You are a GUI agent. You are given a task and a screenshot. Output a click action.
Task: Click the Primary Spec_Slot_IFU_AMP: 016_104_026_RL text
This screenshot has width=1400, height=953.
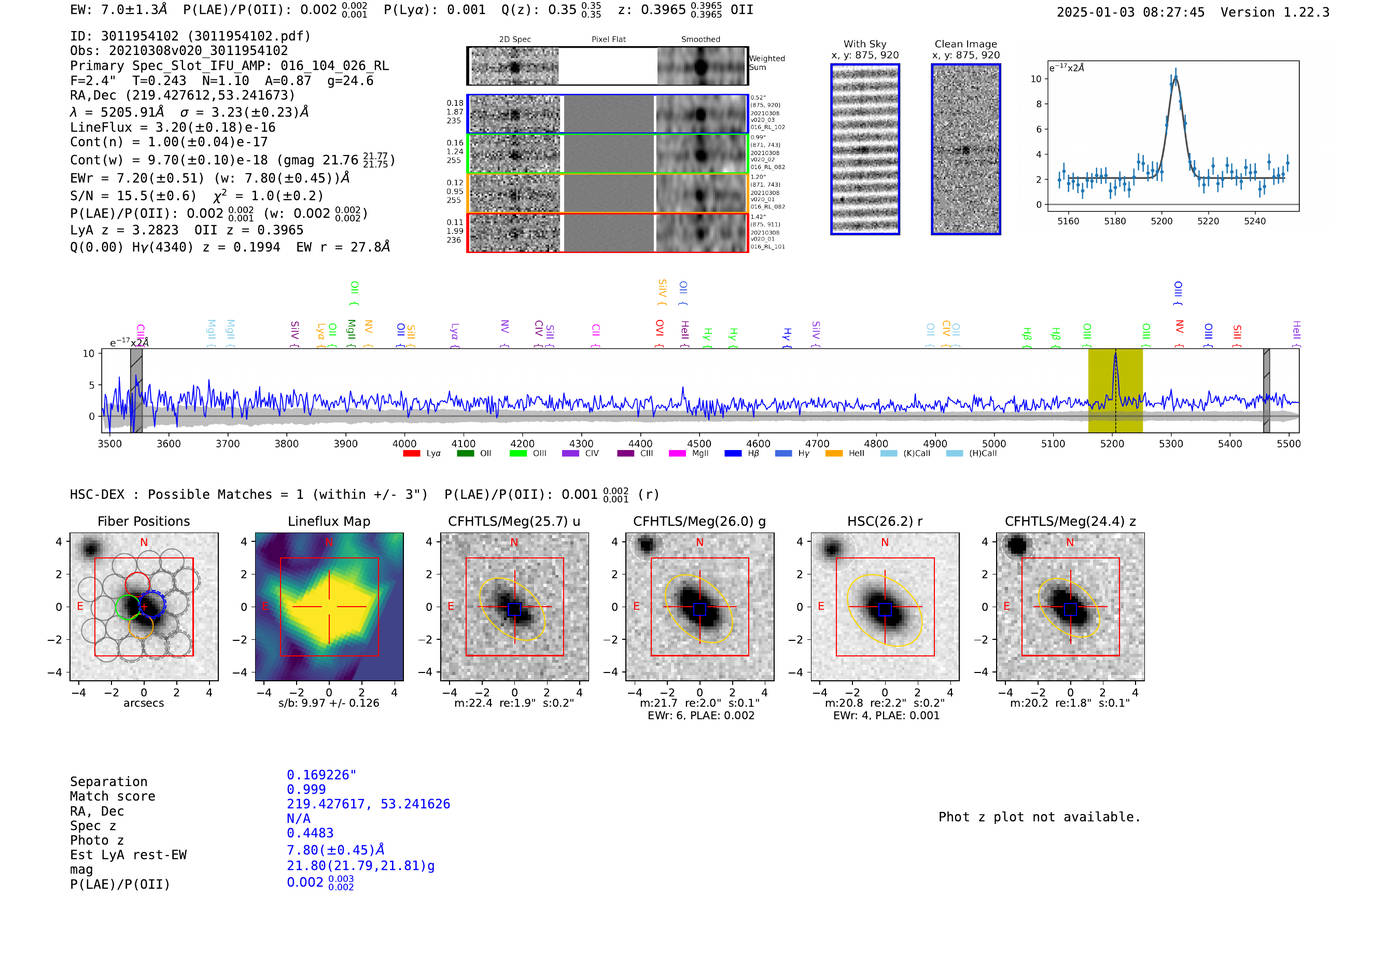click(x=229, y=66)
